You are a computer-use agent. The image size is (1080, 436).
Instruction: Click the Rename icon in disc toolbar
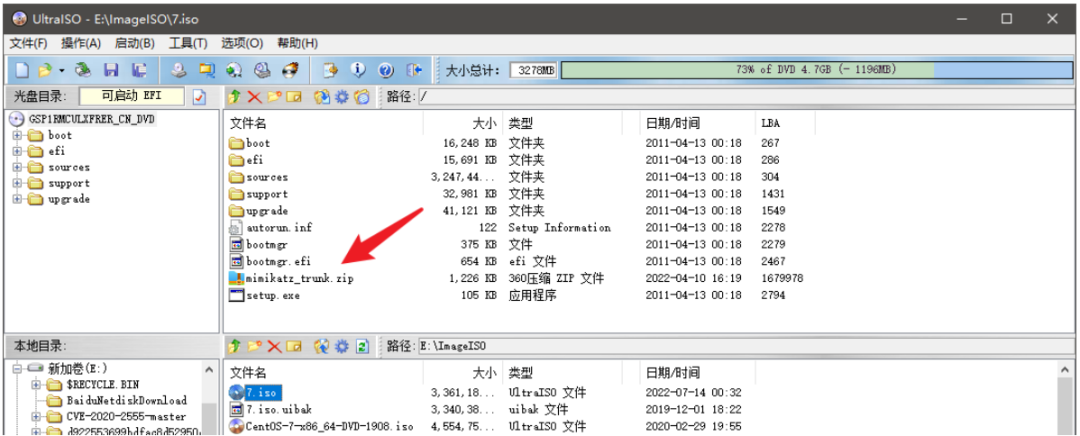click(294, 97)
